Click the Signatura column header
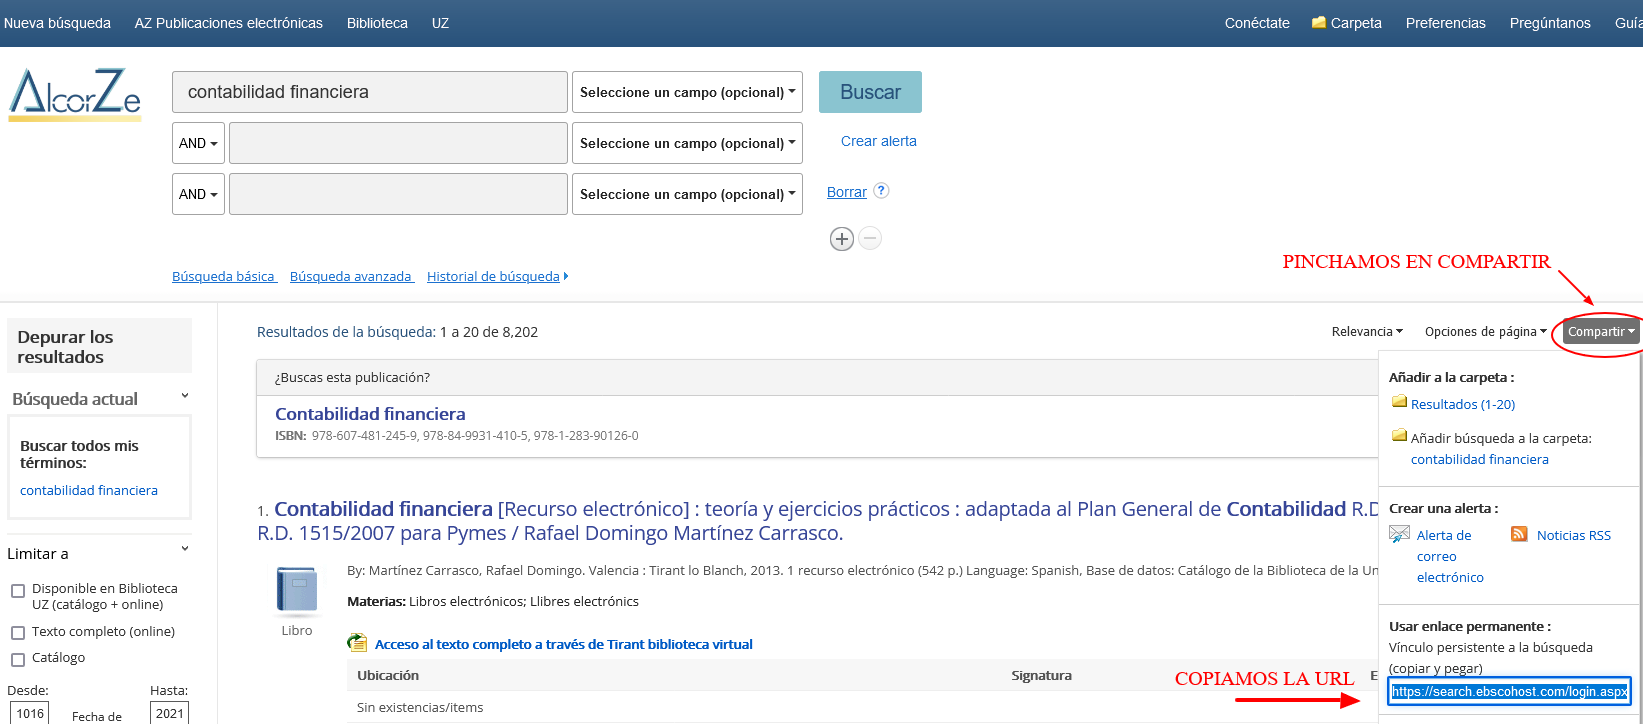This screenshot has width=1643, height=724. click(1041, 675)
